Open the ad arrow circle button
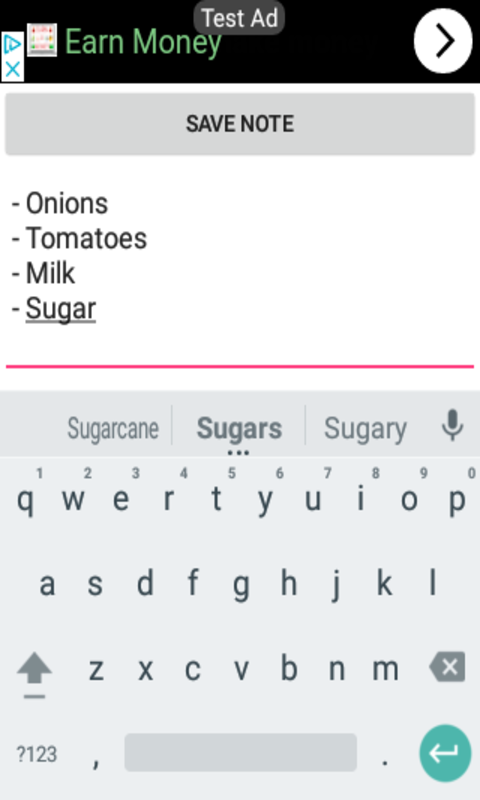 [x=443, y=41]
